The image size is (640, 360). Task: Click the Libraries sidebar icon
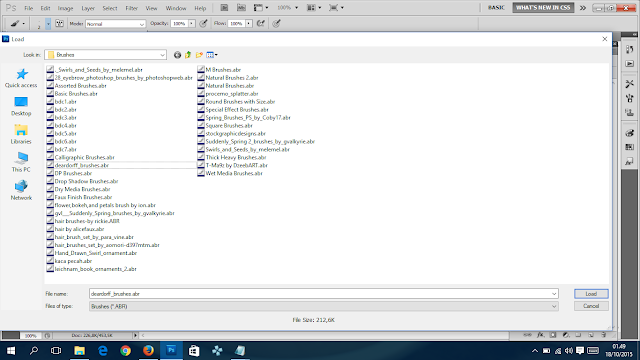click(21, 134)
